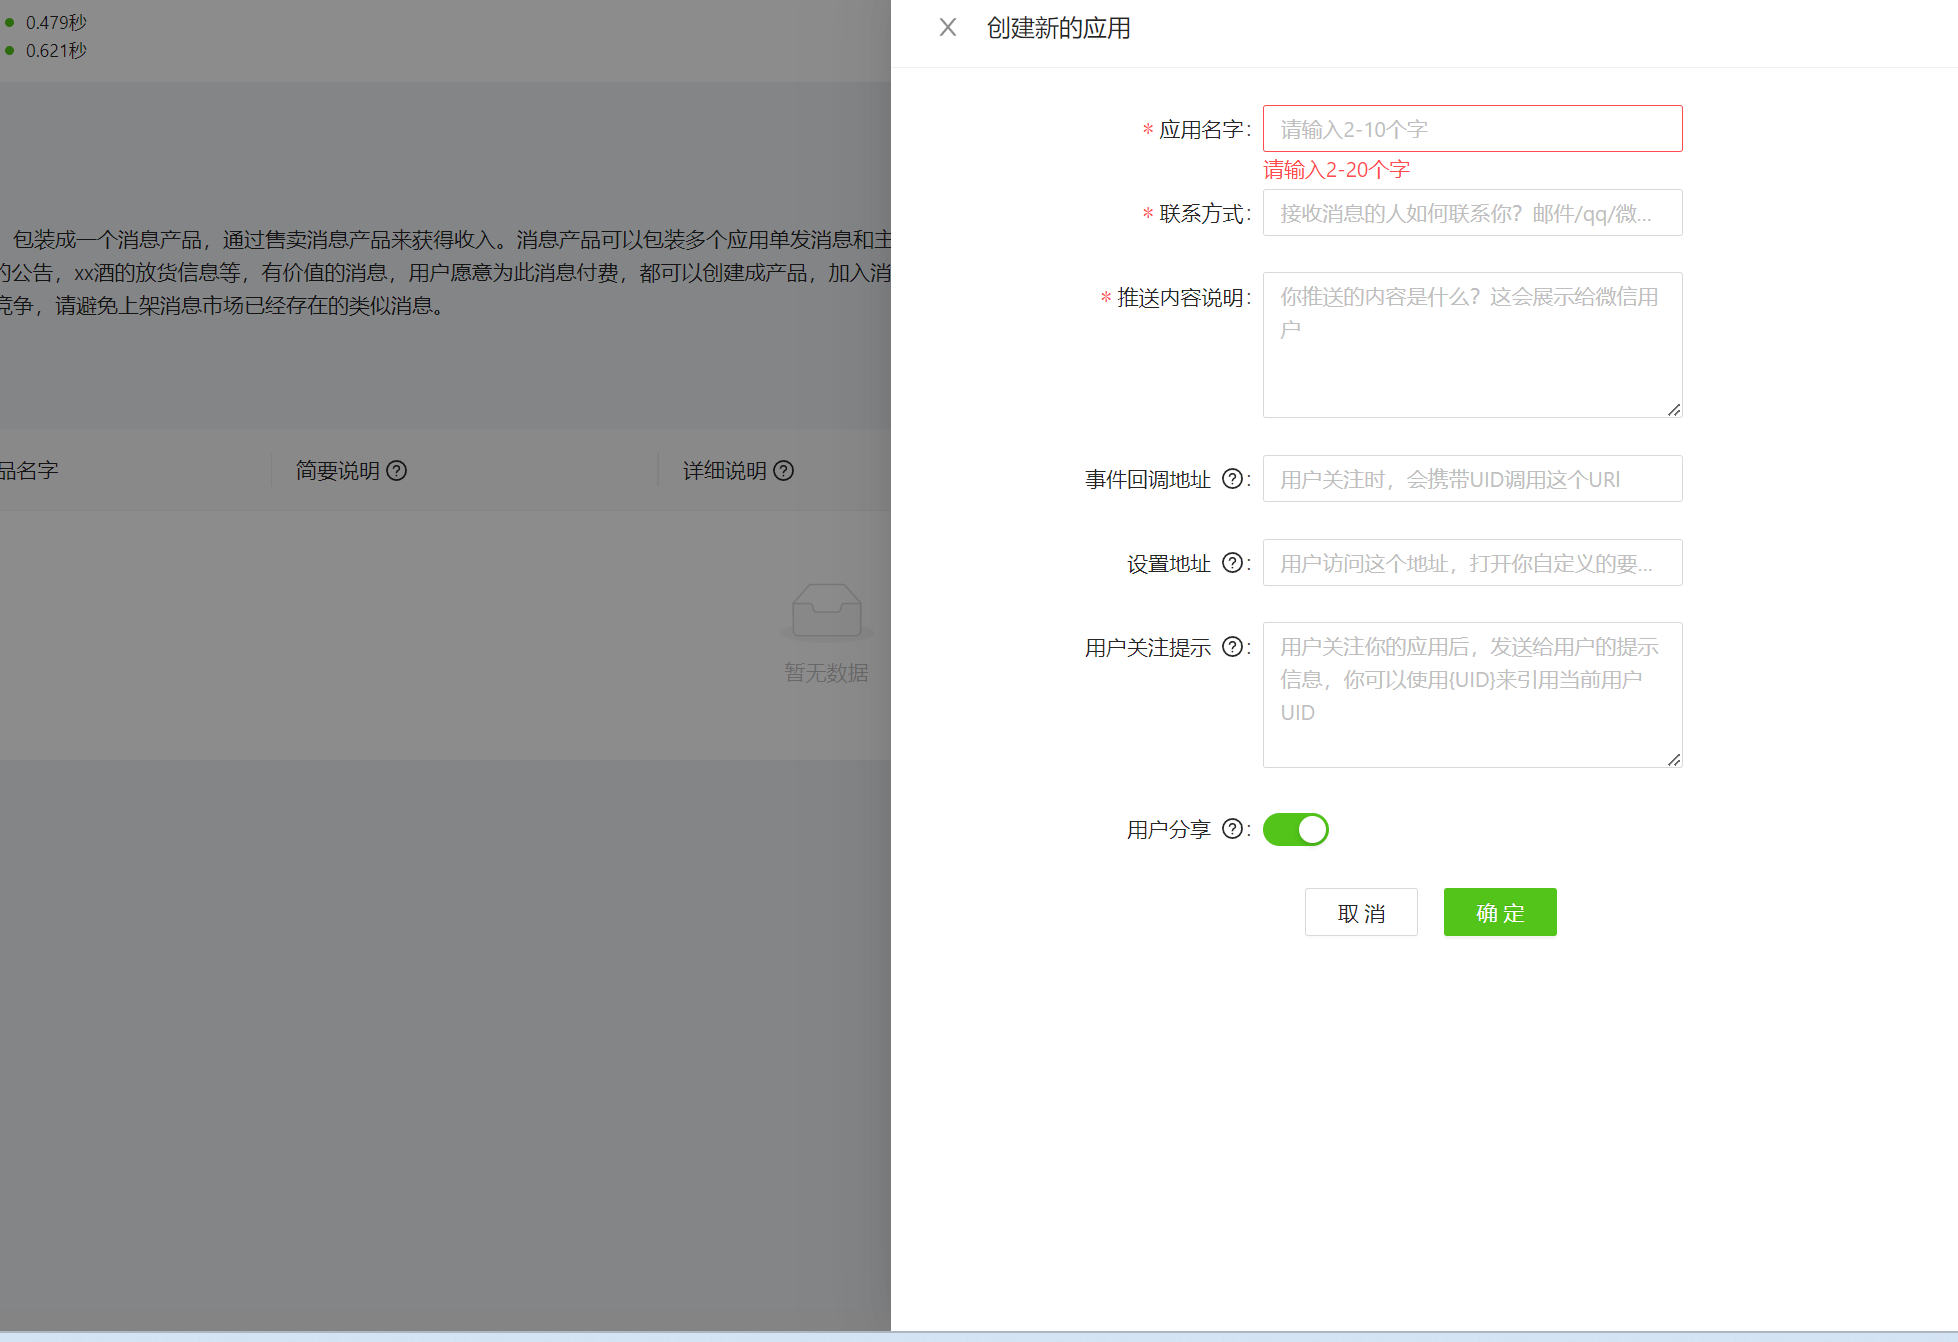Open help icon next to 设置地址
Image resolution: width=1958 pixels, height=1342 pixels.
point(1233,563)
